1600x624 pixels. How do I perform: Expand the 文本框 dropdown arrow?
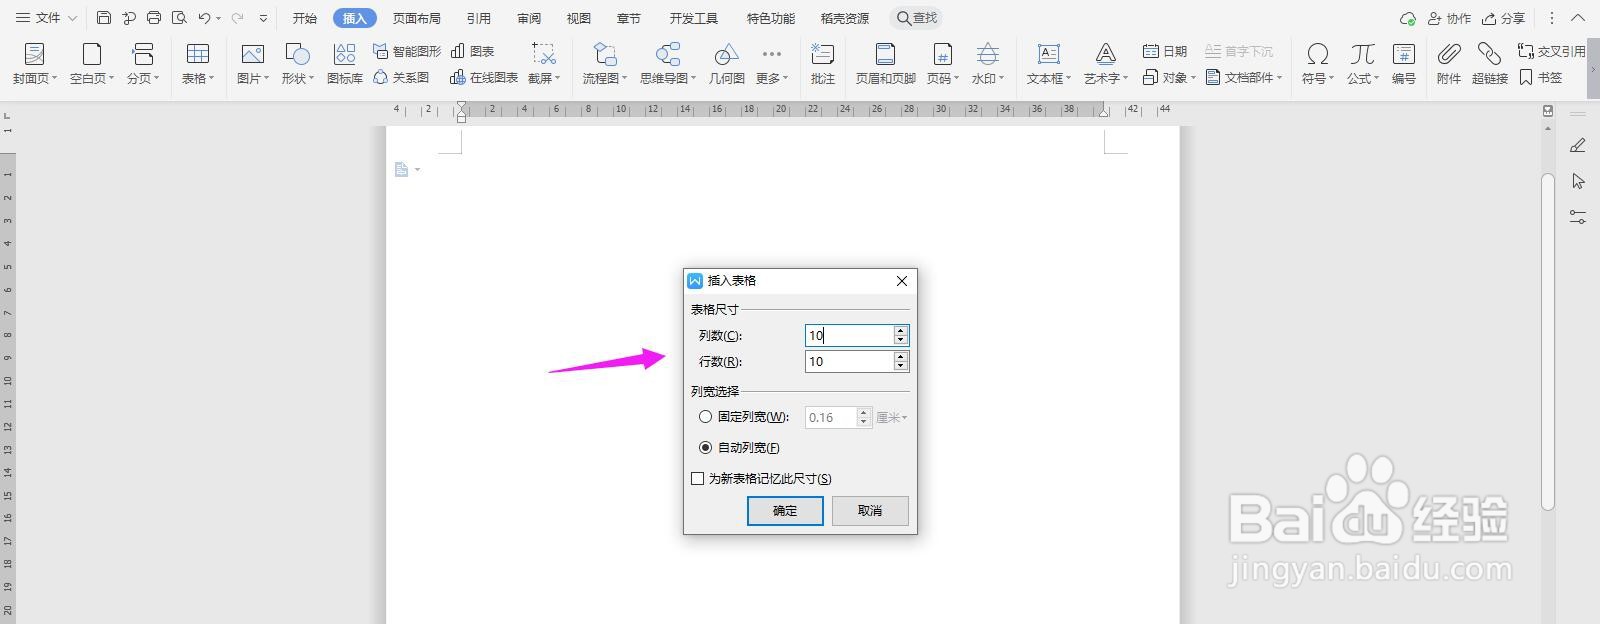[1068, 78]
